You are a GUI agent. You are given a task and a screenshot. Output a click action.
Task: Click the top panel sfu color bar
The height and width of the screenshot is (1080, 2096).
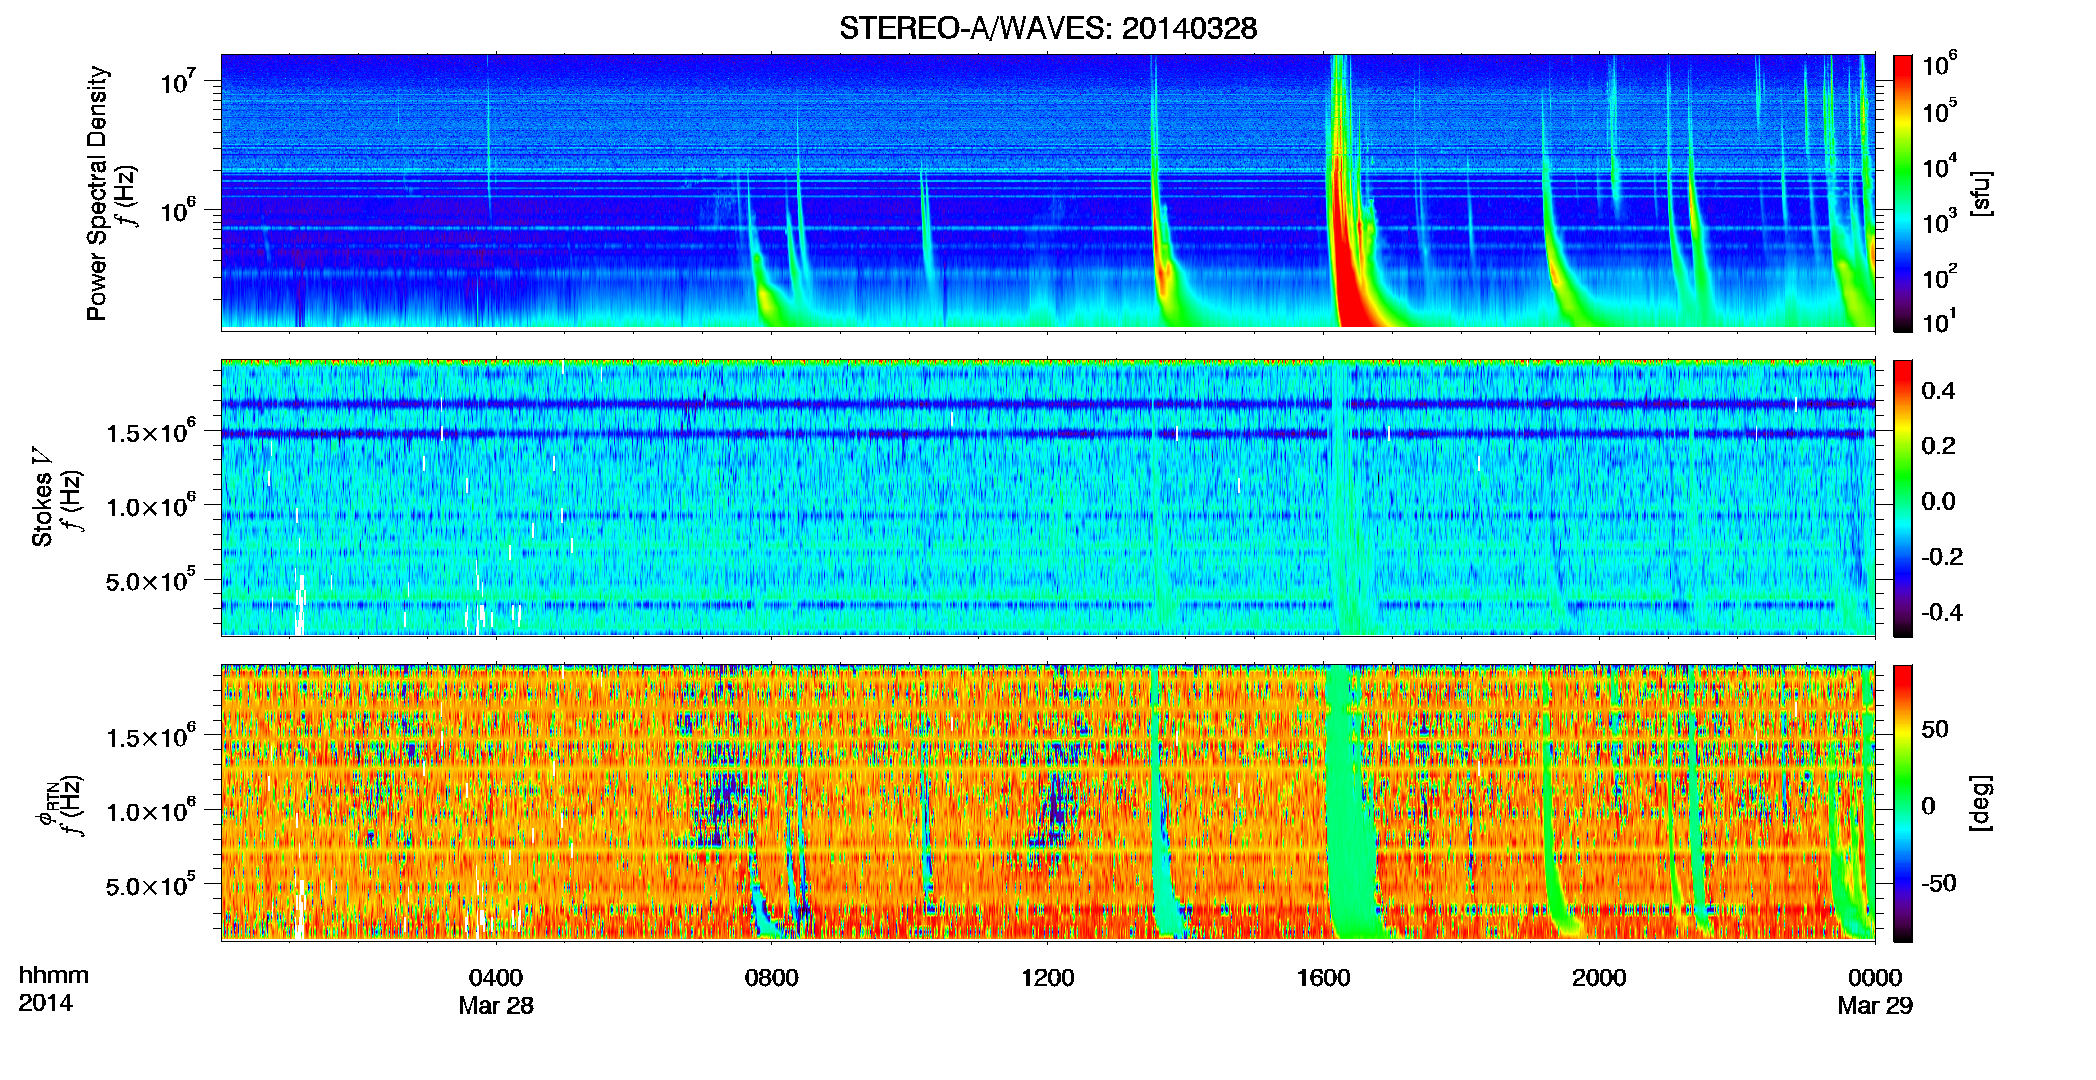(1903, 193)
